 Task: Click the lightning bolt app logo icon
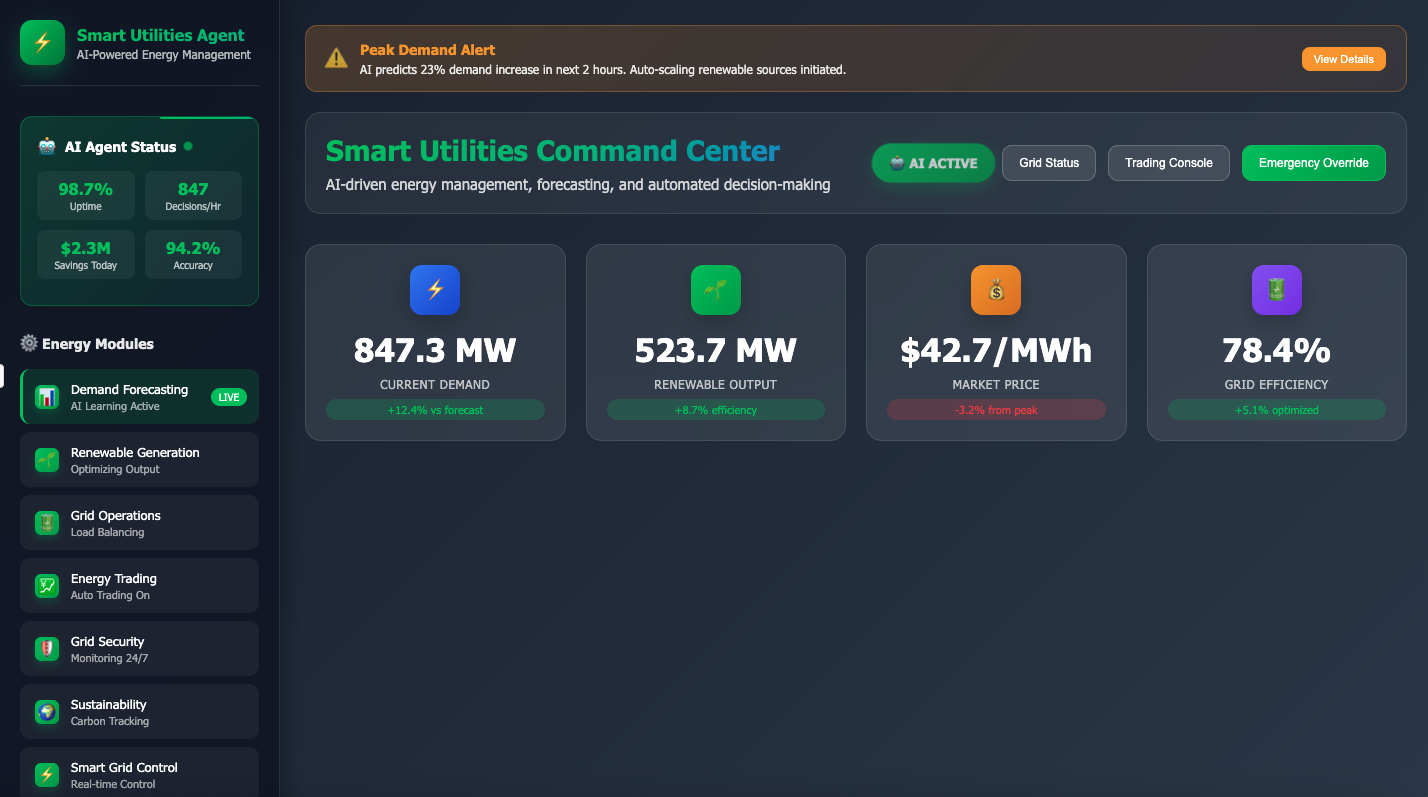42,43
